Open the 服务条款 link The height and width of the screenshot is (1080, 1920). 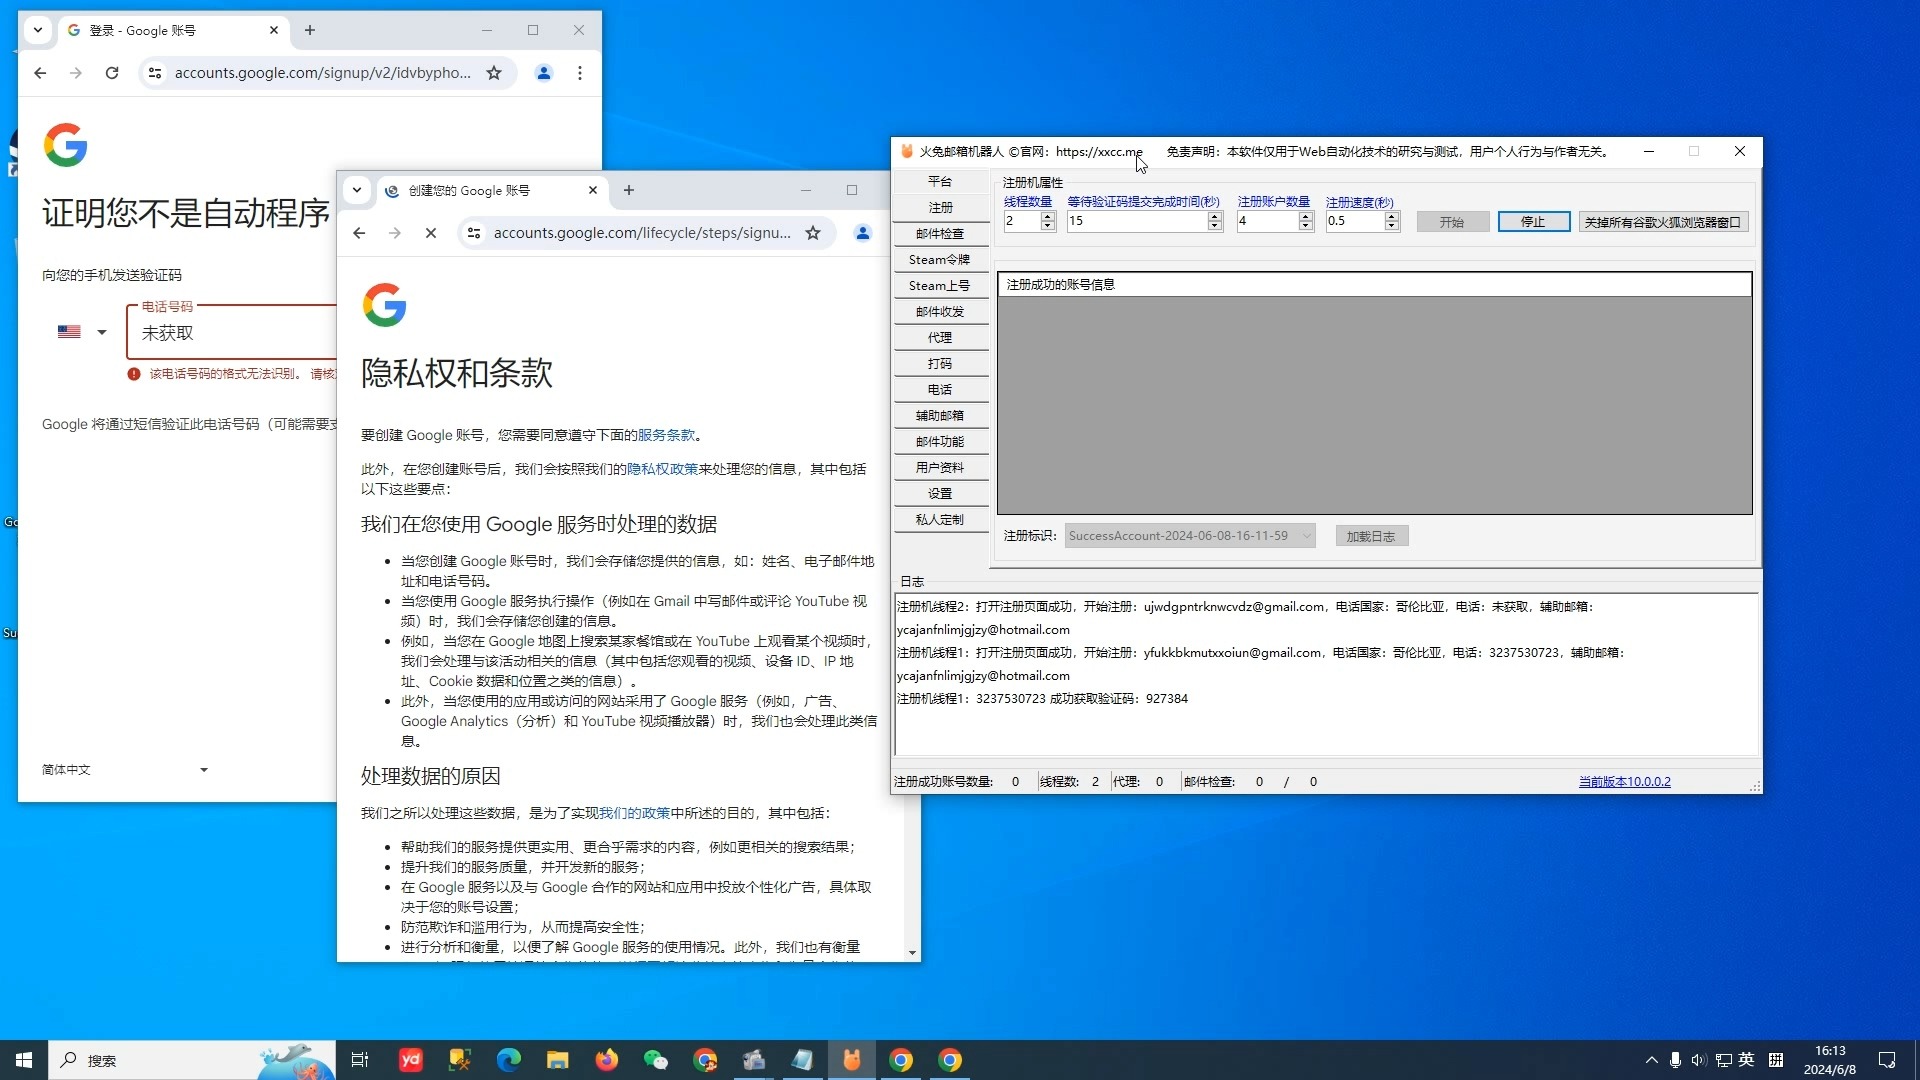(666, 435)
